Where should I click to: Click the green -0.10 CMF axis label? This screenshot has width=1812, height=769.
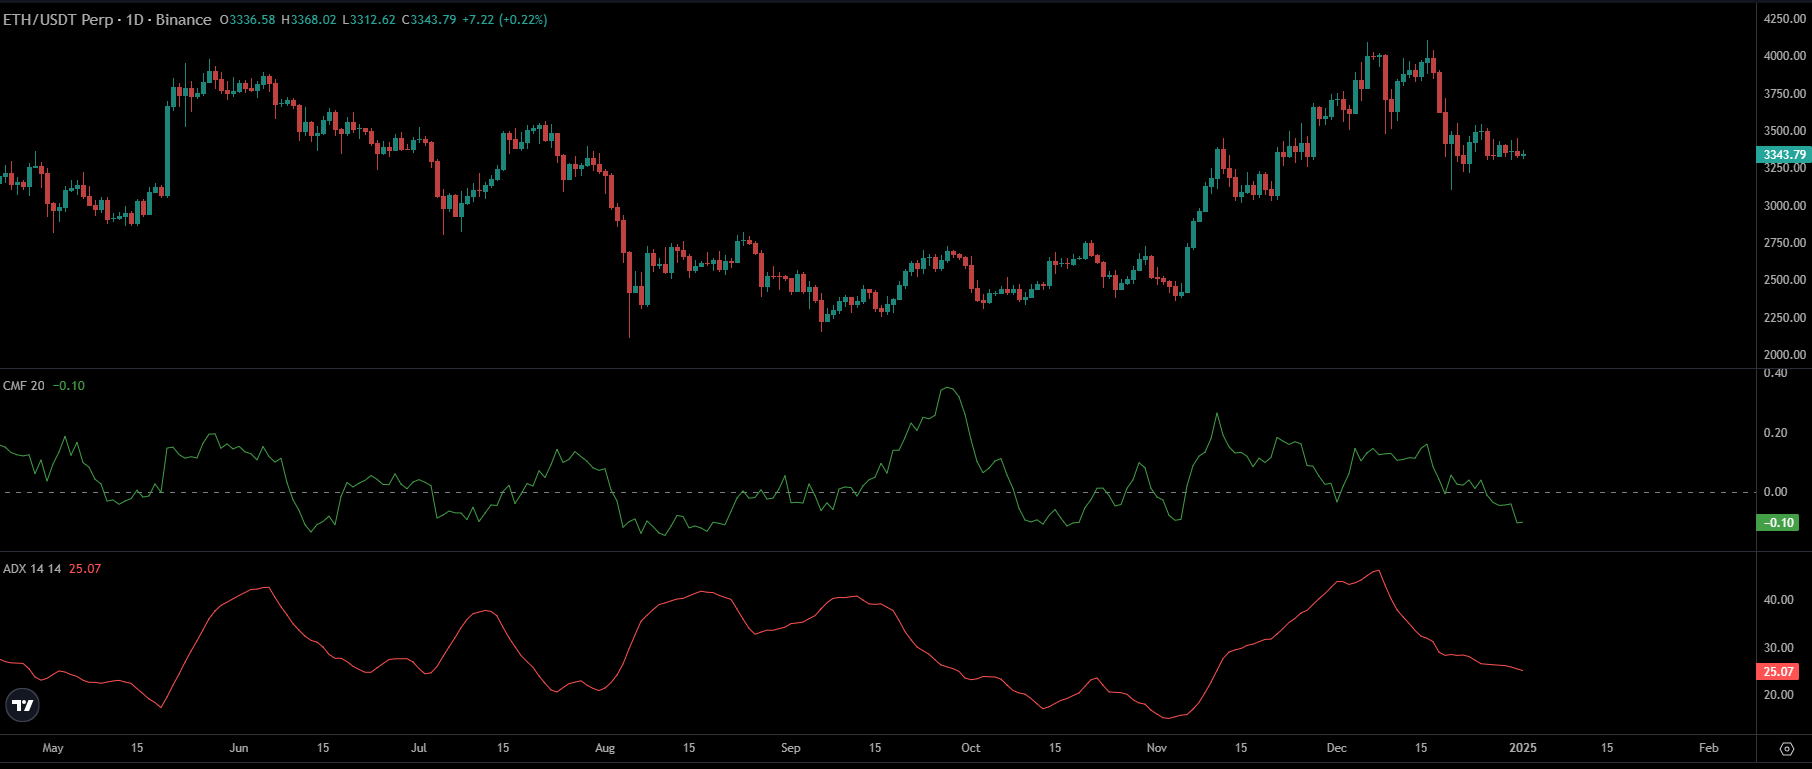click(x=1778, y=523)
